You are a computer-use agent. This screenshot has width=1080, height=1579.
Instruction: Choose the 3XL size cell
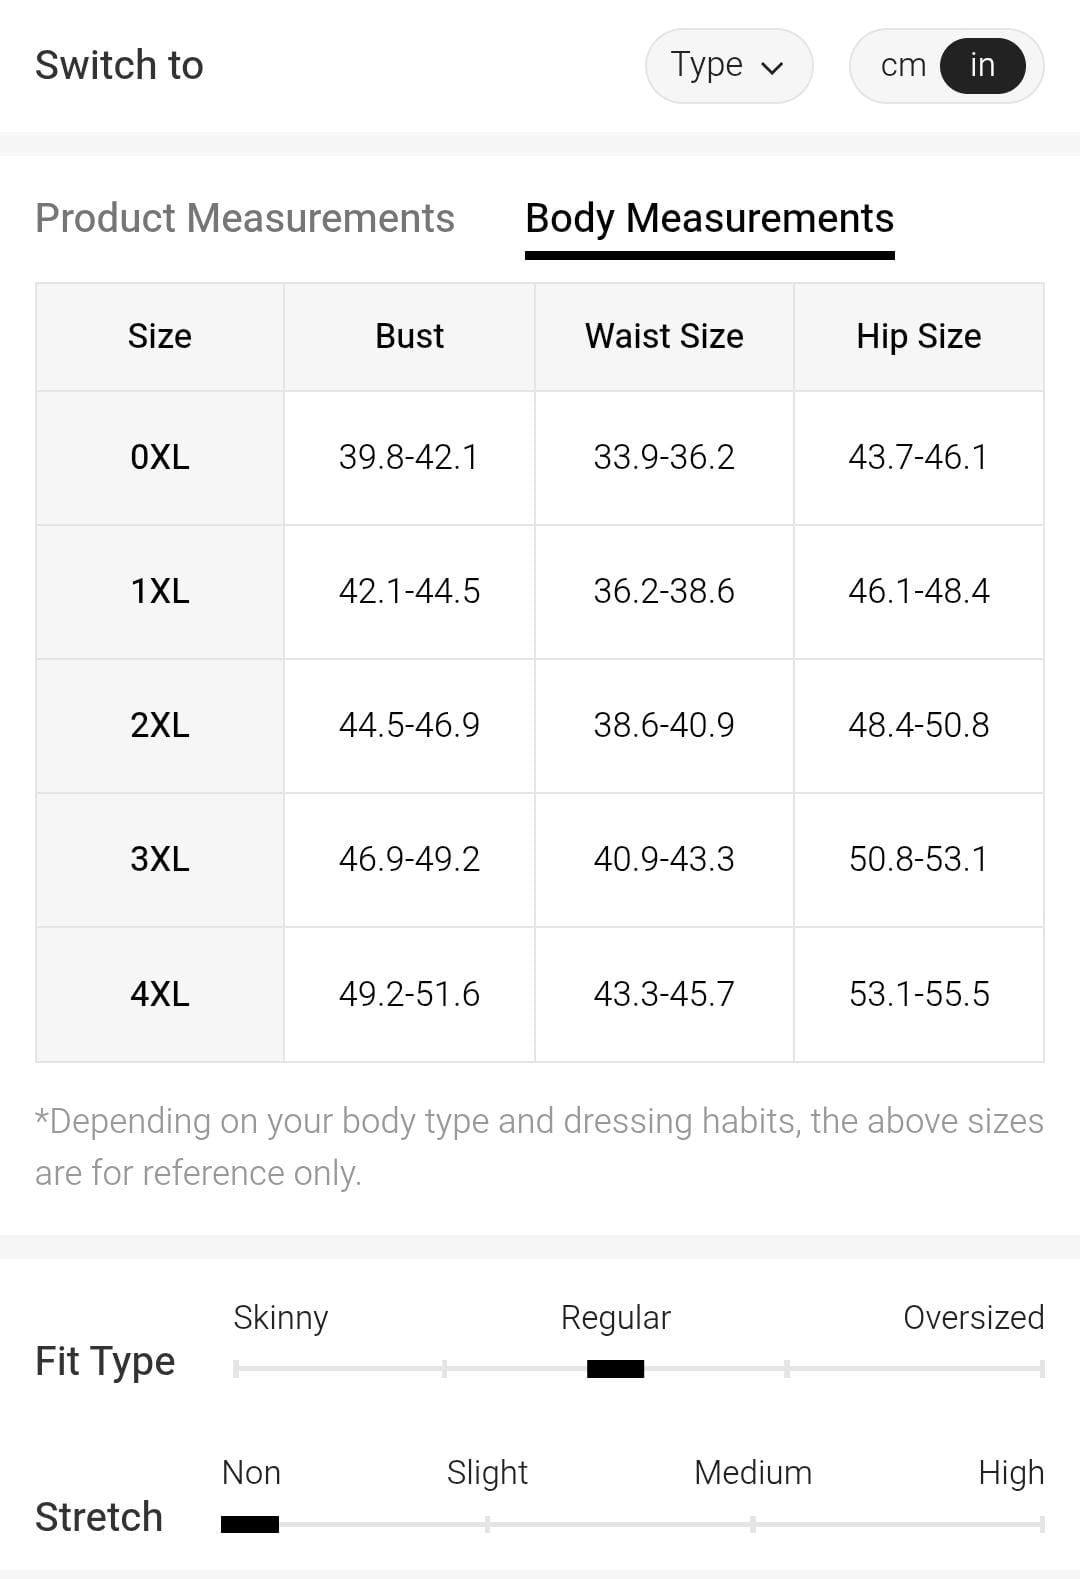click(160, 859)
